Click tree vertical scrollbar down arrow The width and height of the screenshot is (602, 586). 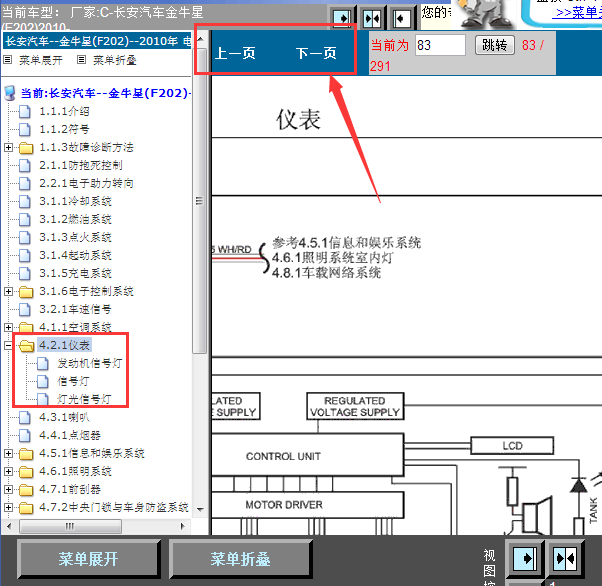pos(200,510)
